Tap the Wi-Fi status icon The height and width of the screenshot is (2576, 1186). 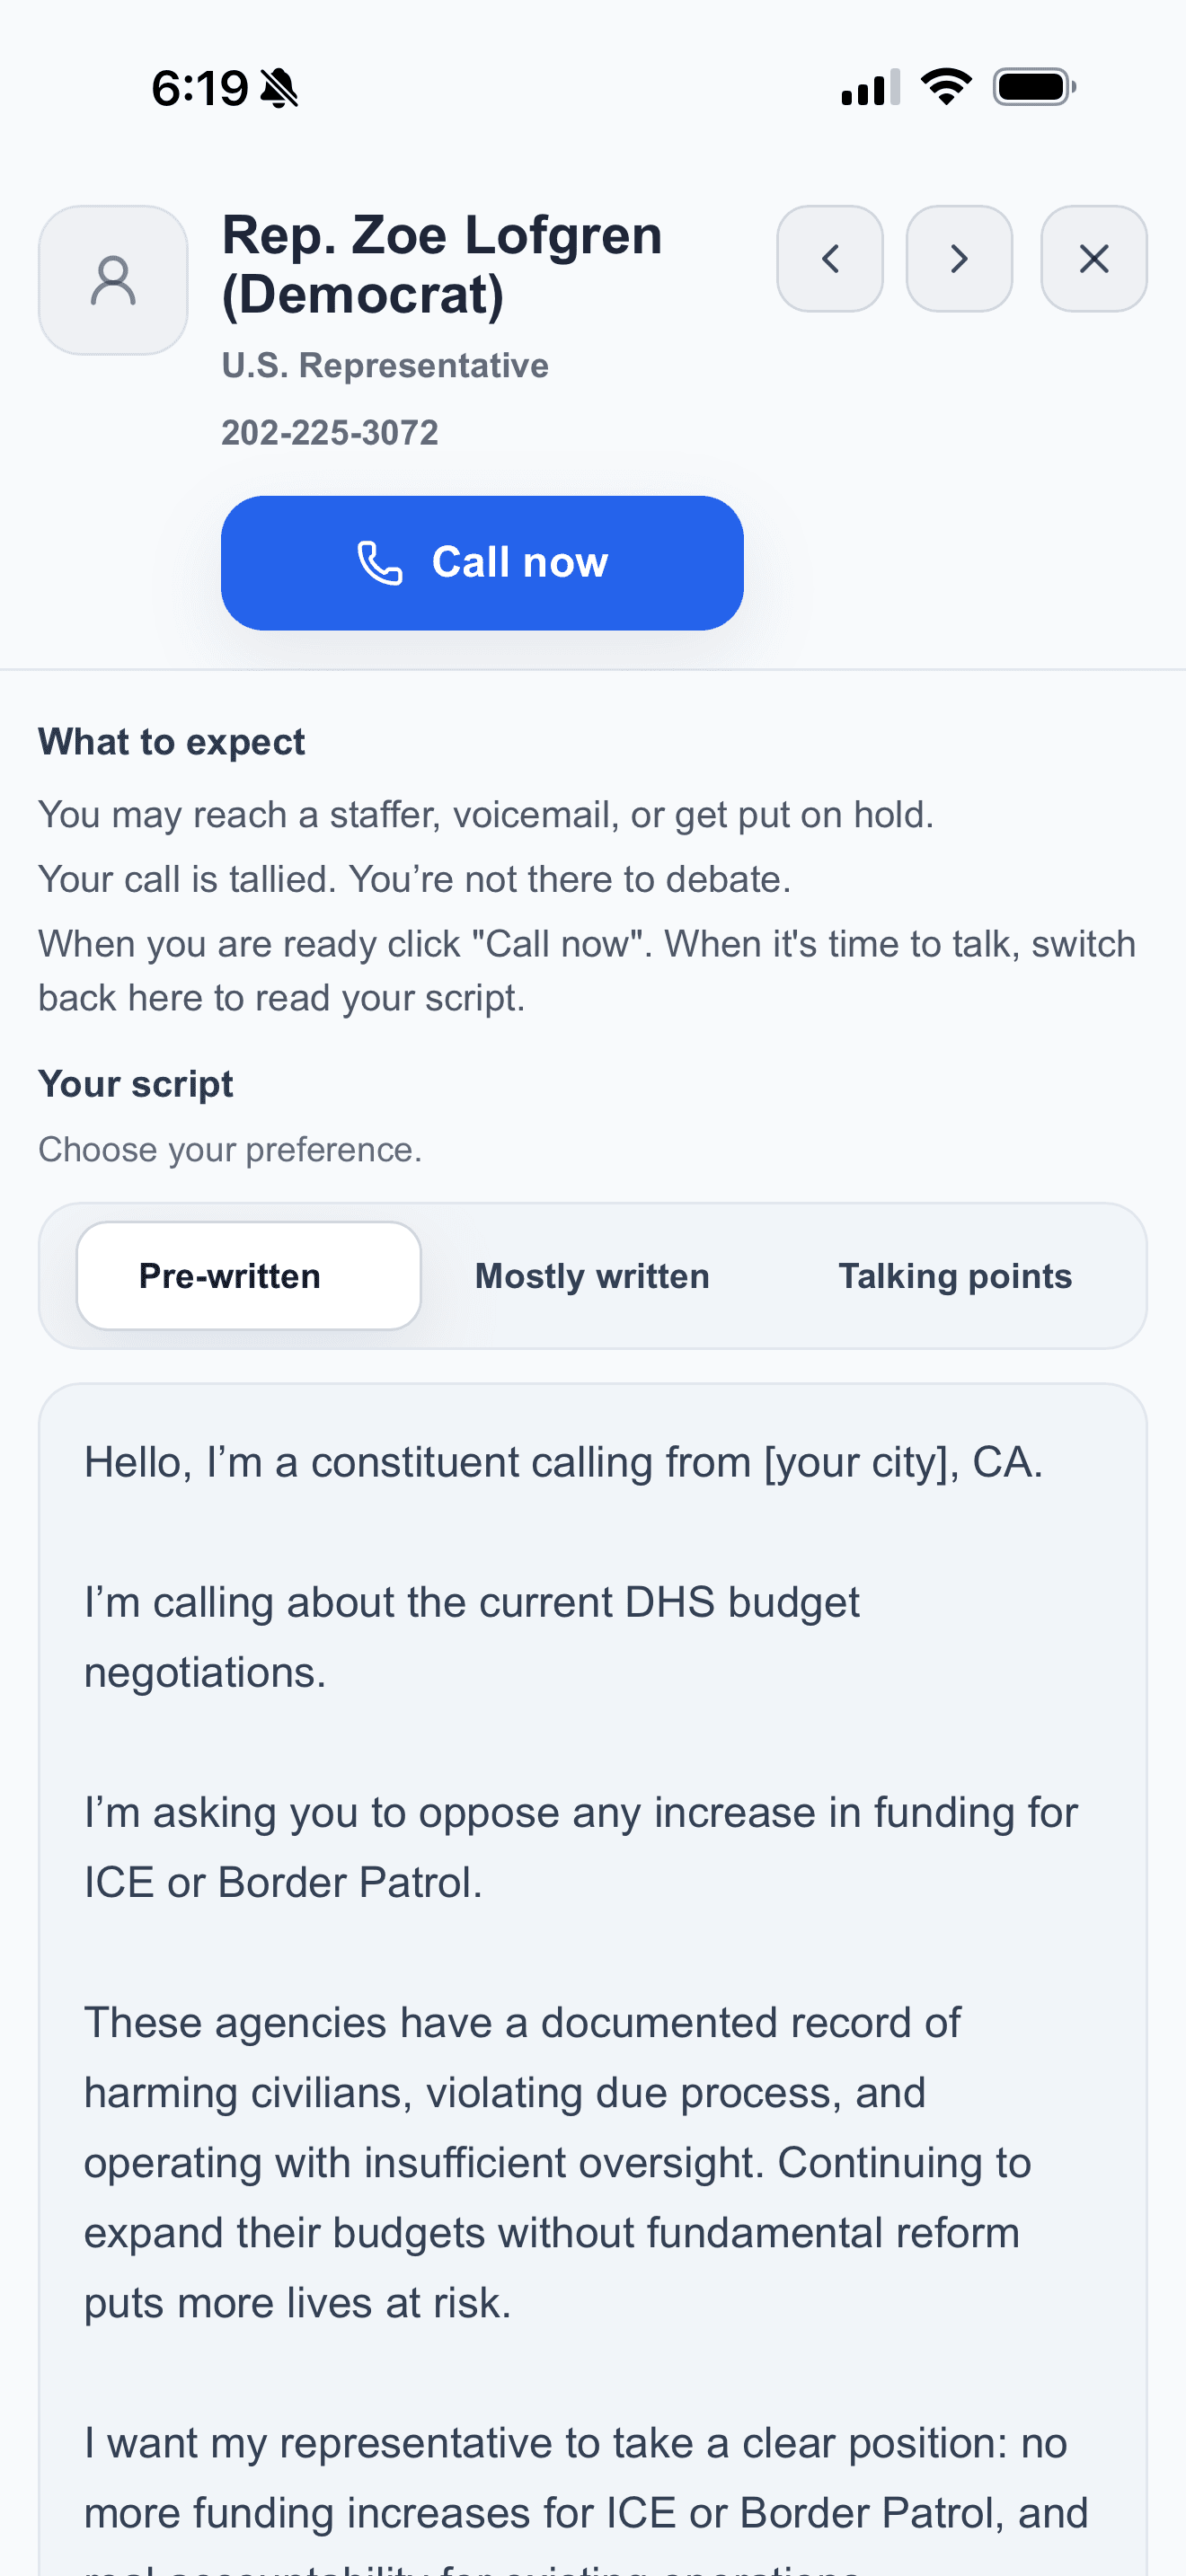(944, 86)
